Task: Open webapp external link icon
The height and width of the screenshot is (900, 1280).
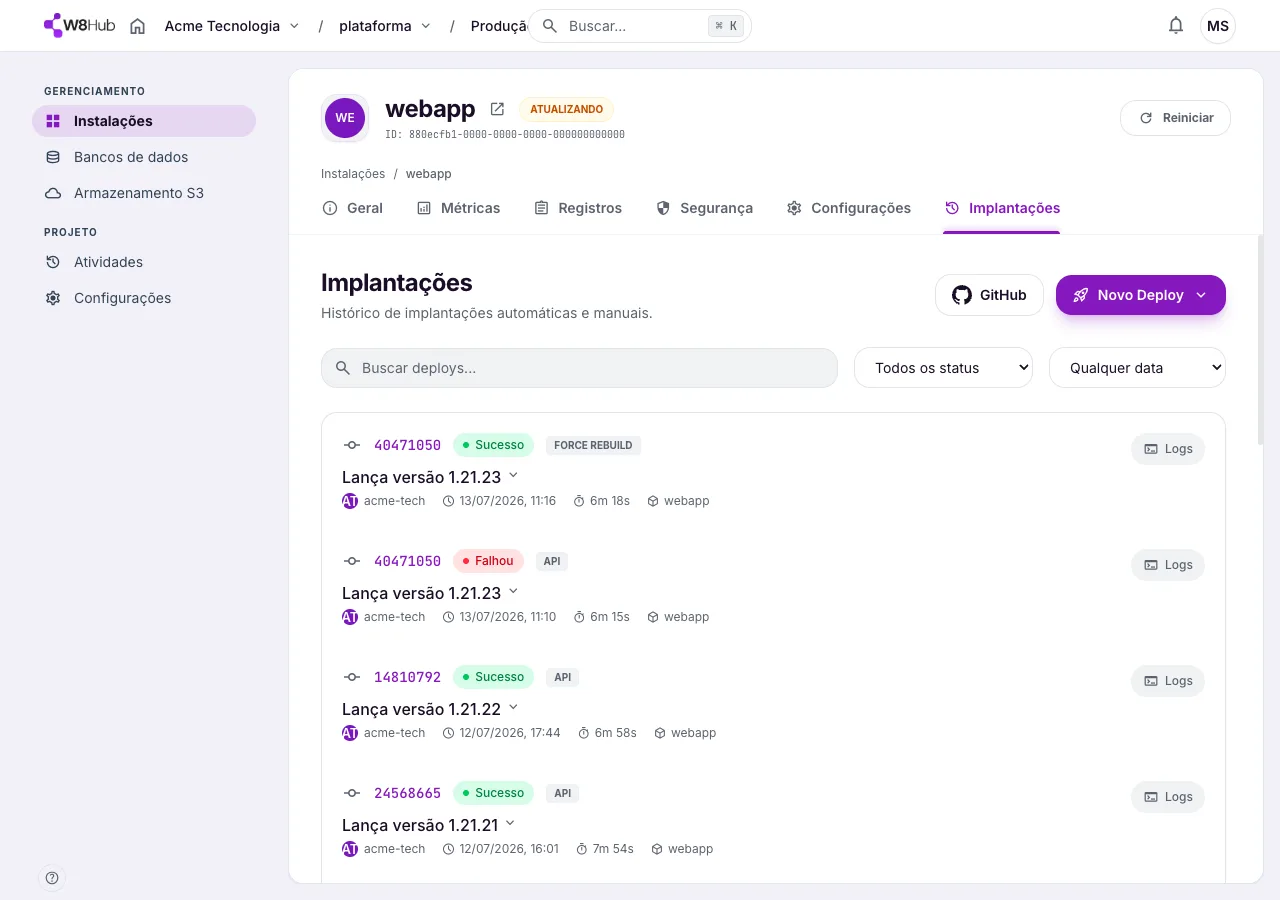Action: click(497, 109)
